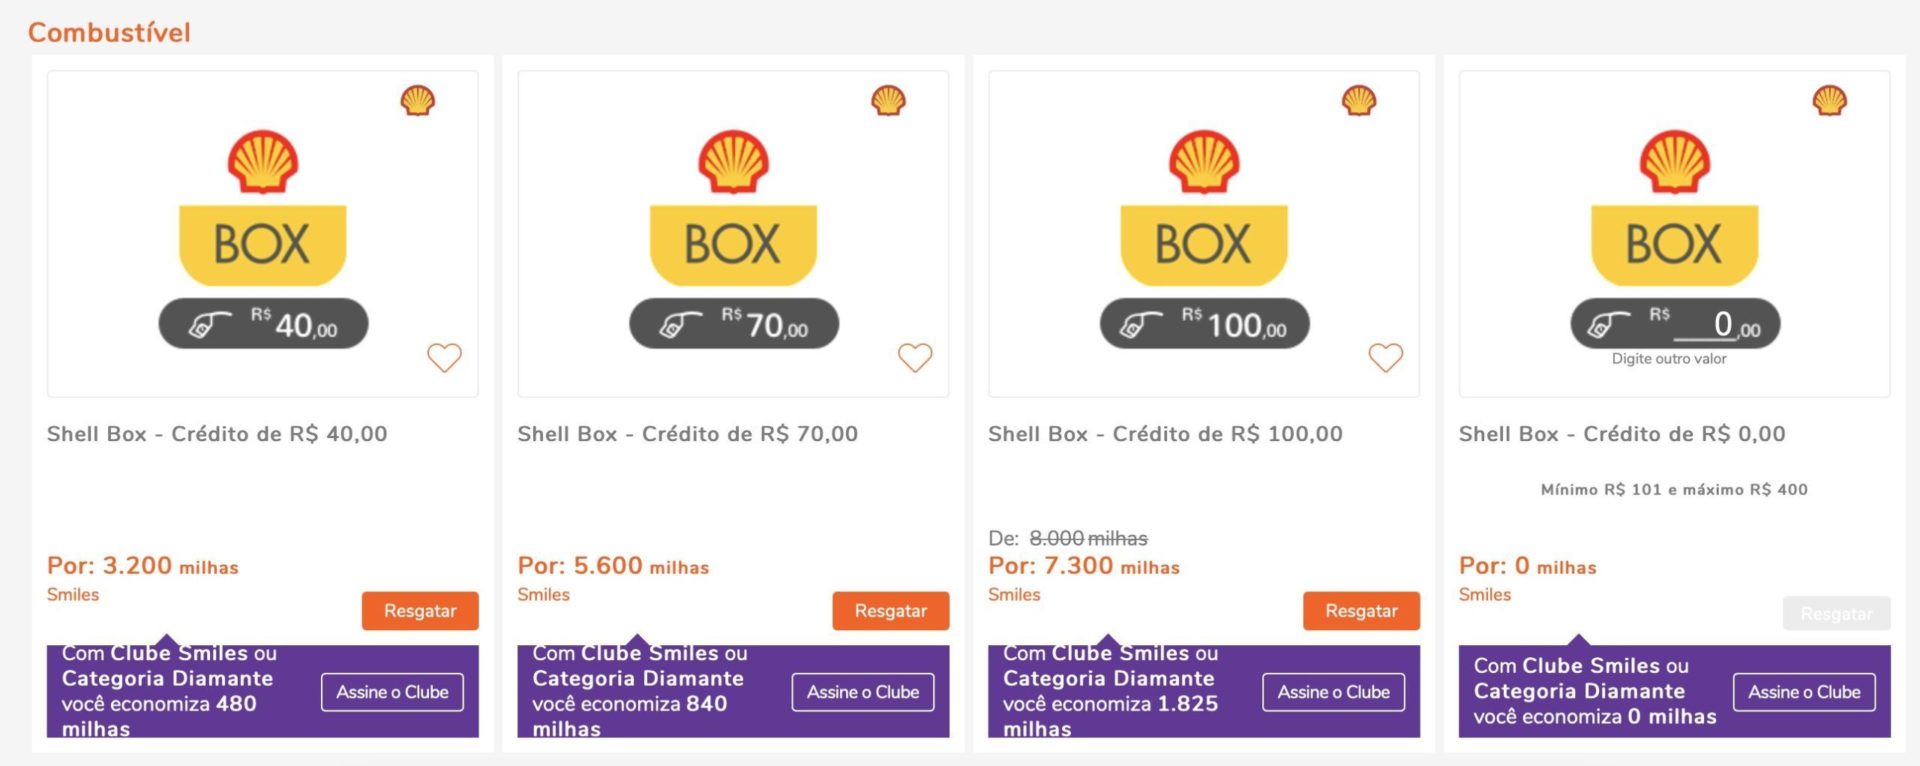Click Shell badge on R$ 40,00 card

coord(418,101)
